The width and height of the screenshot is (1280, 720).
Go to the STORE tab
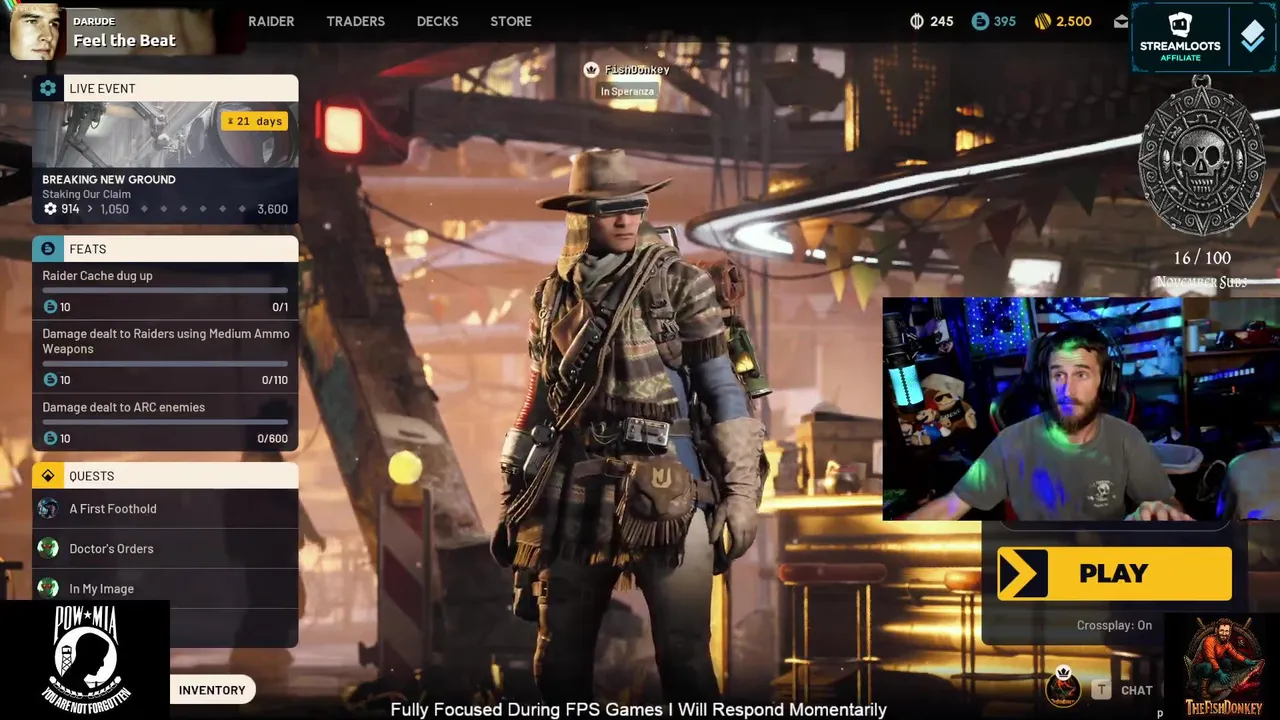coord(511,21)
